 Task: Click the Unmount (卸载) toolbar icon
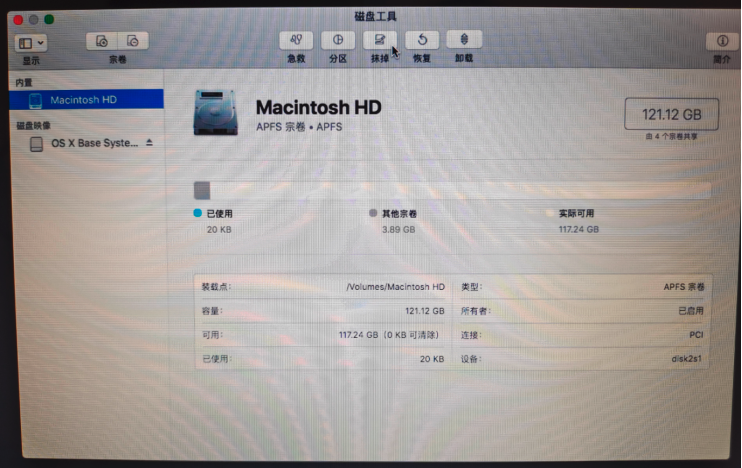[x=464, y=40]
